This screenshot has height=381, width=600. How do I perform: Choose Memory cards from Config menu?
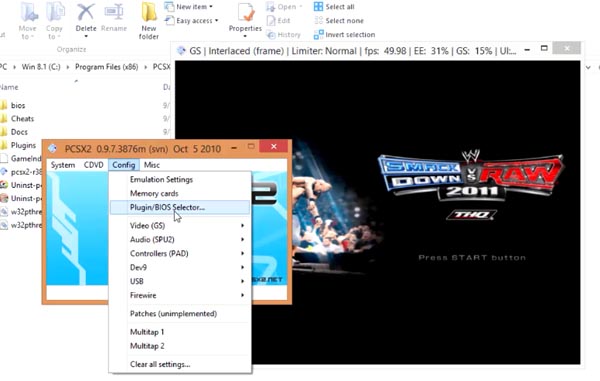coord(181,194)
